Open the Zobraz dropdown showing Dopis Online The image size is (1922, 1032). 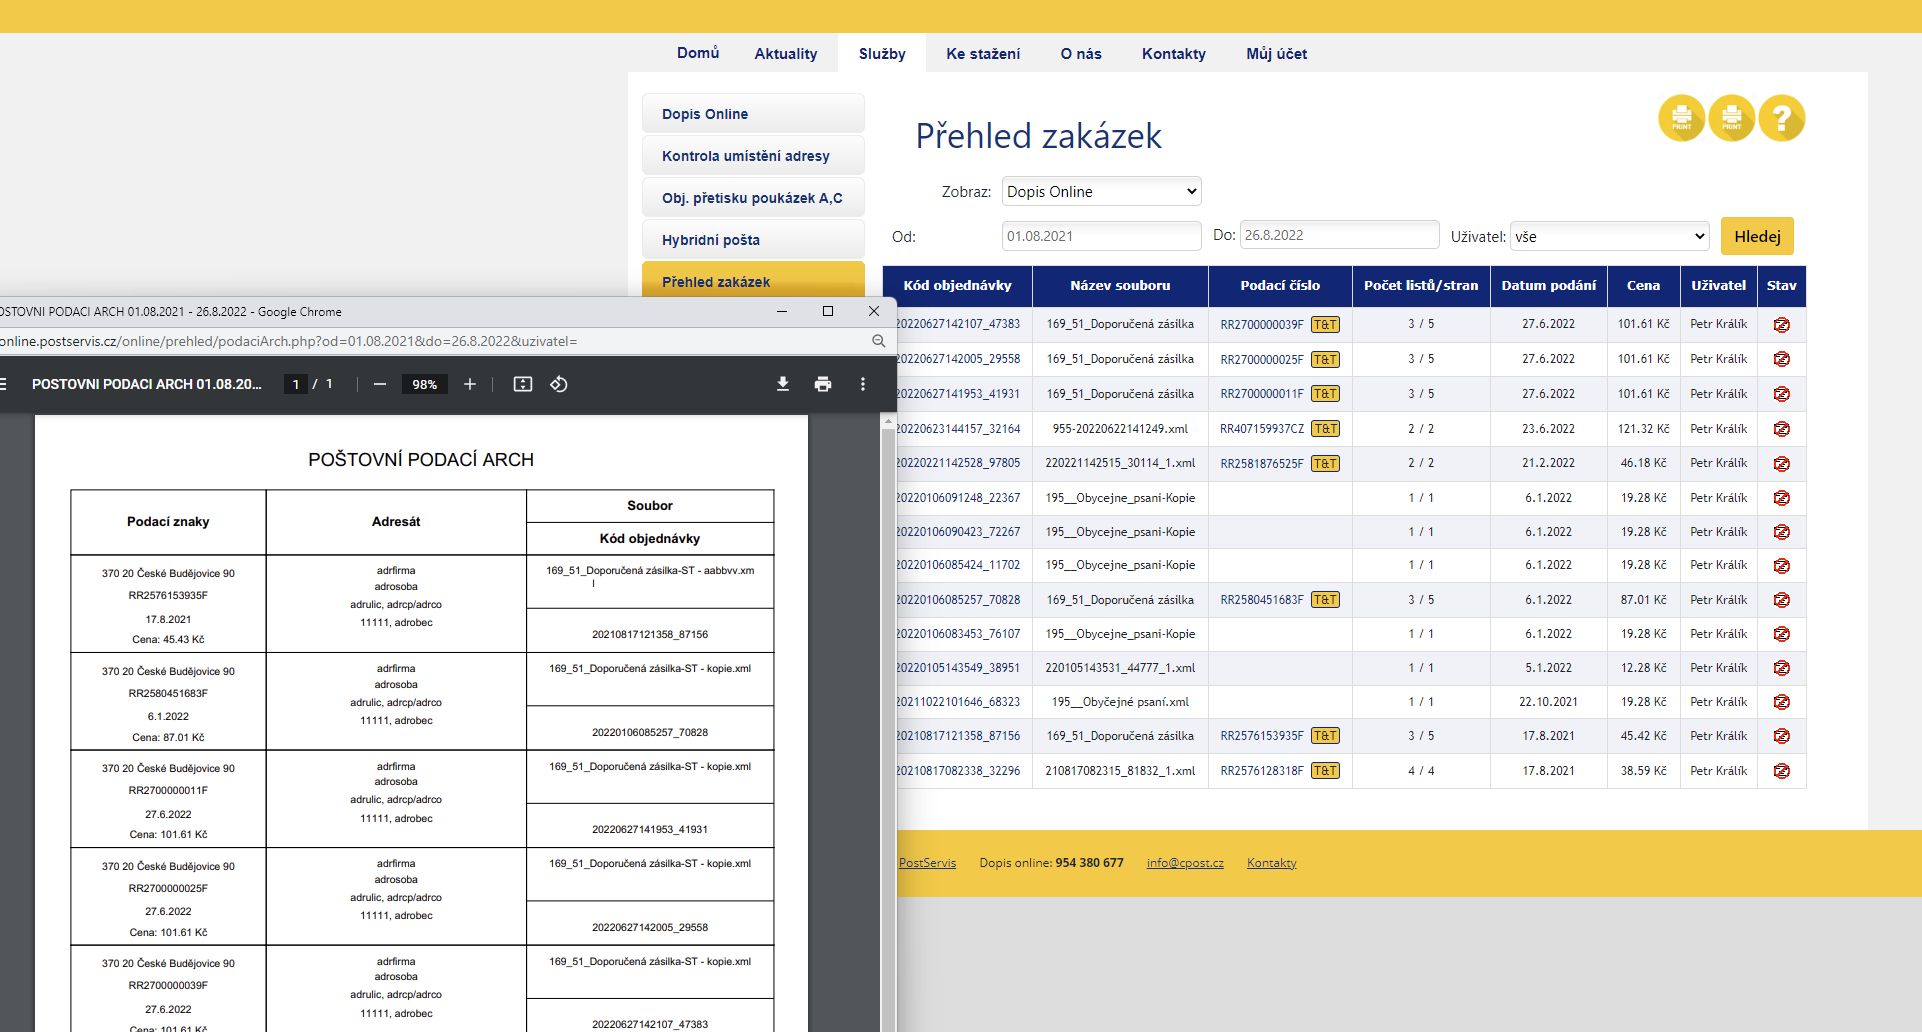(x=1101, y=191)
